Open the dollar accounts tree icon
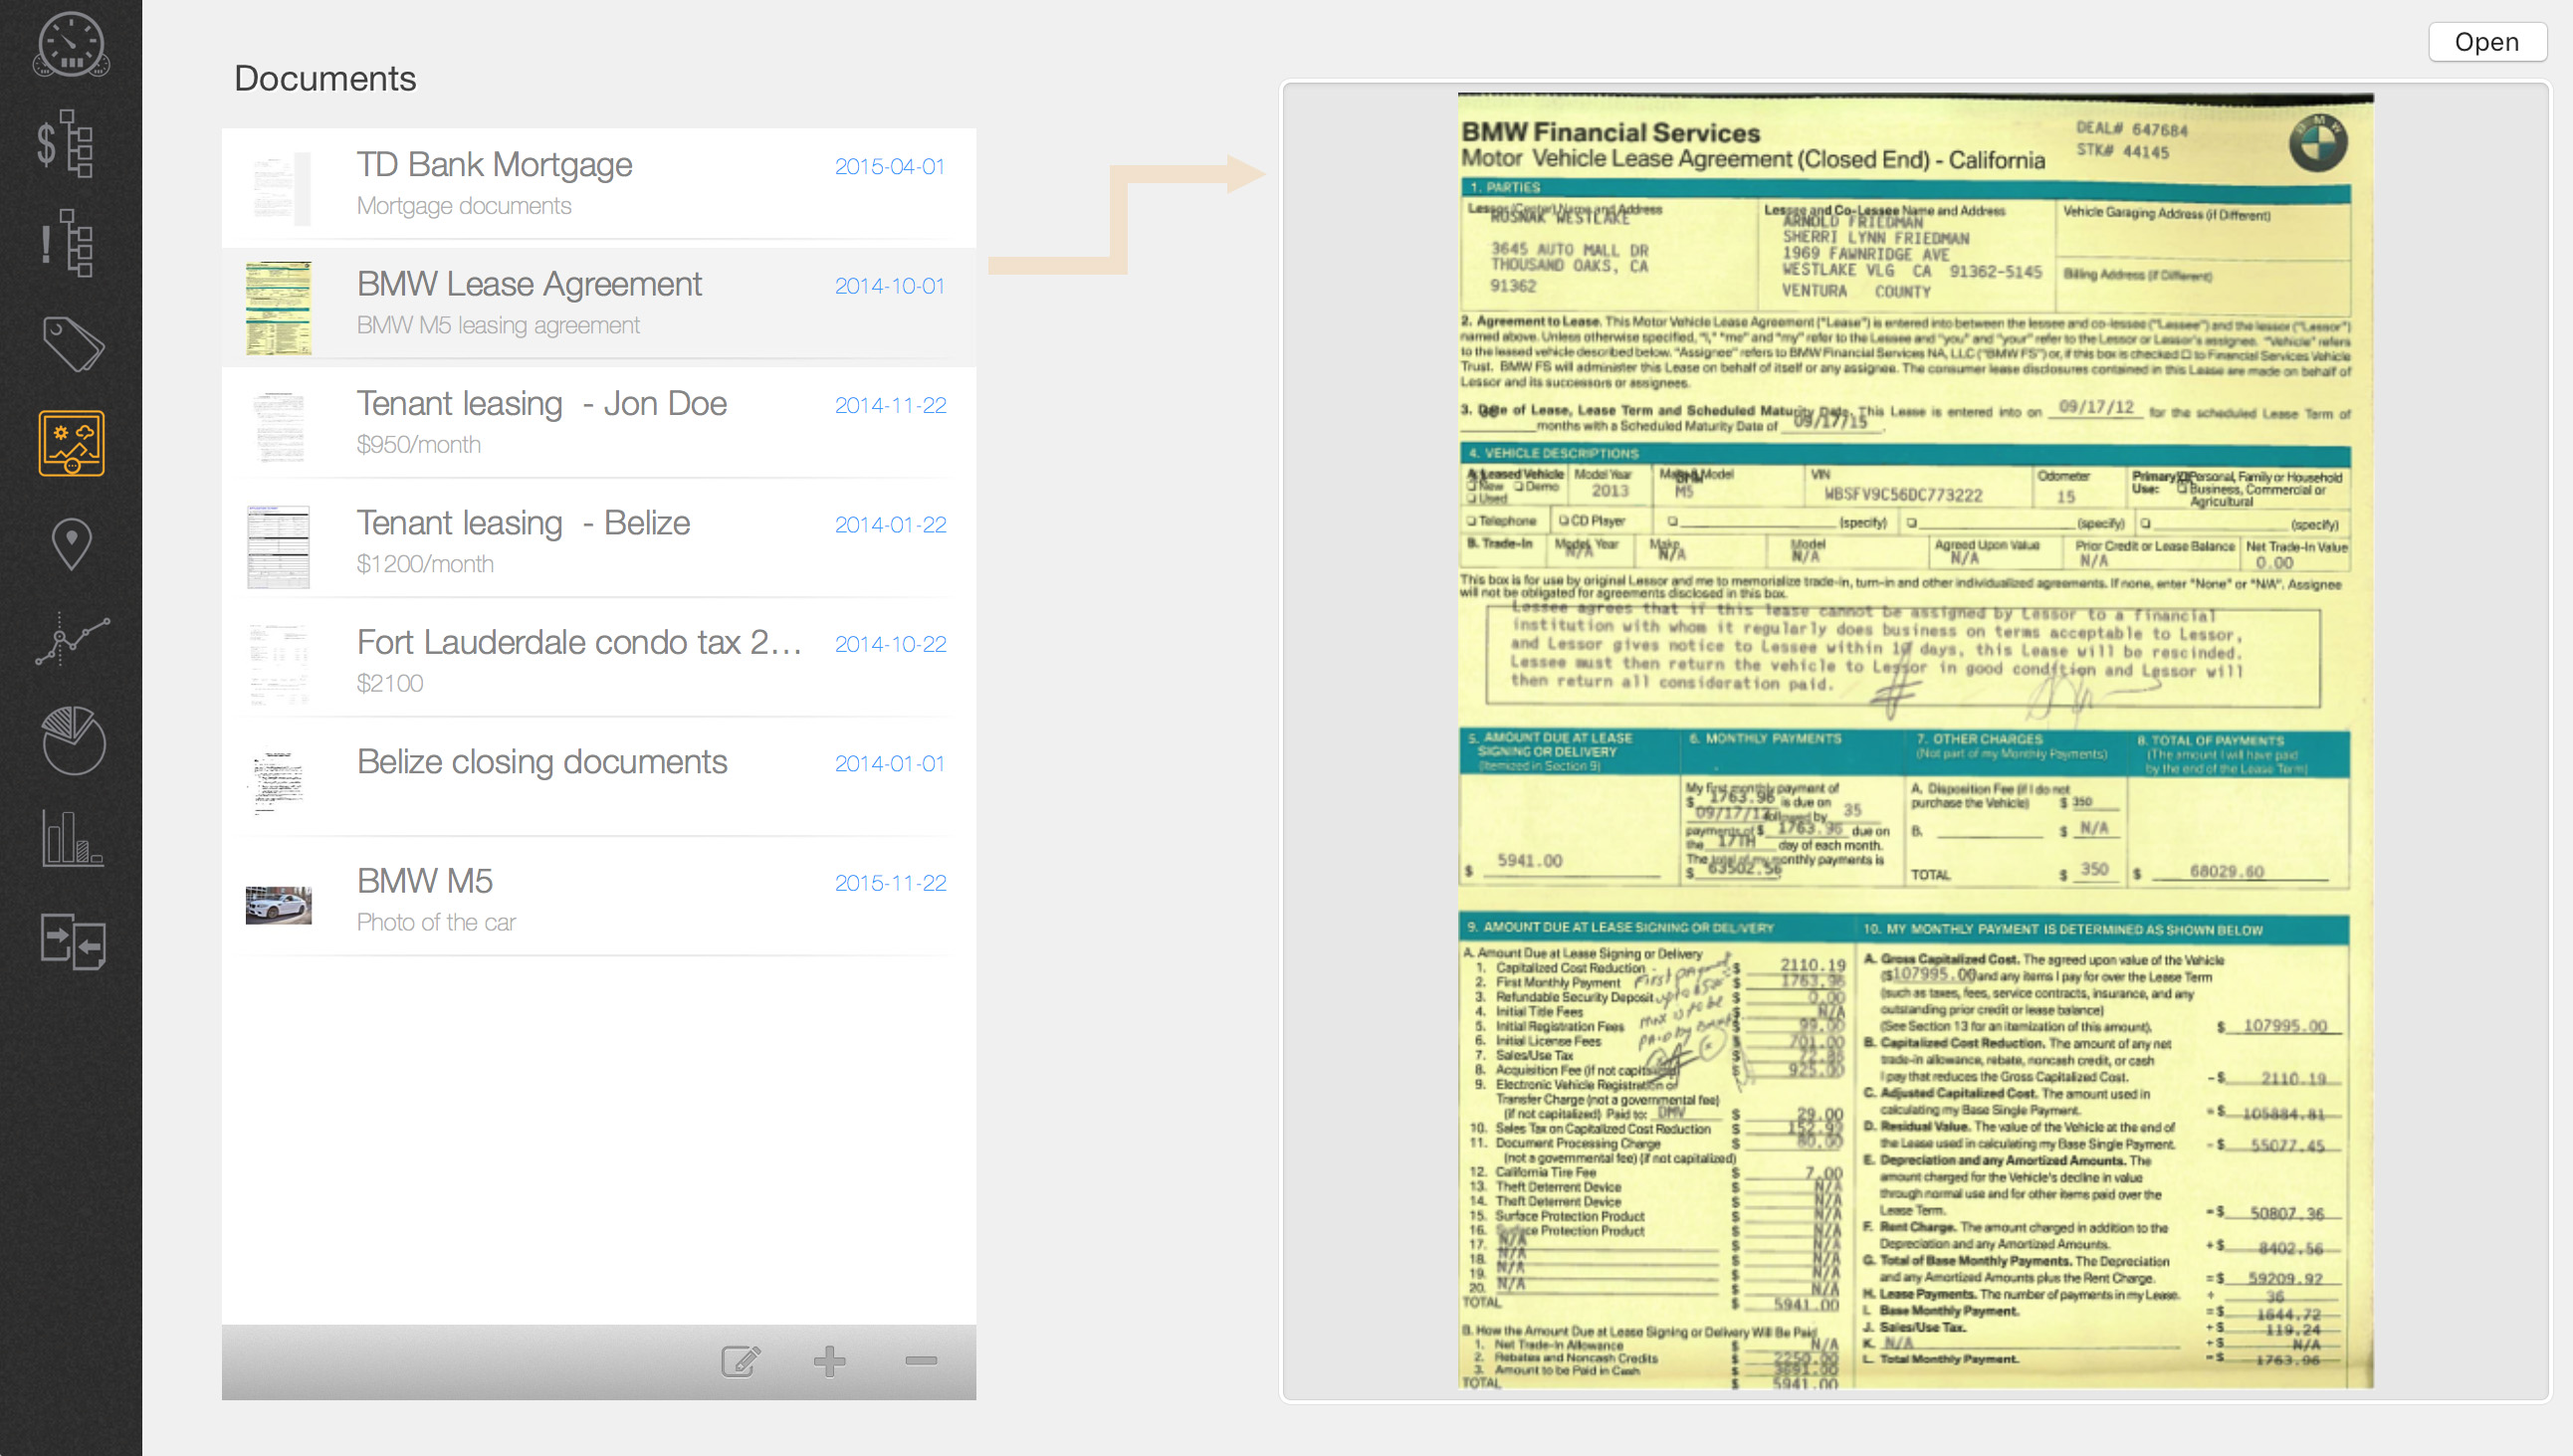This screenshot has width=2573, height=1456. pos(66,143)
